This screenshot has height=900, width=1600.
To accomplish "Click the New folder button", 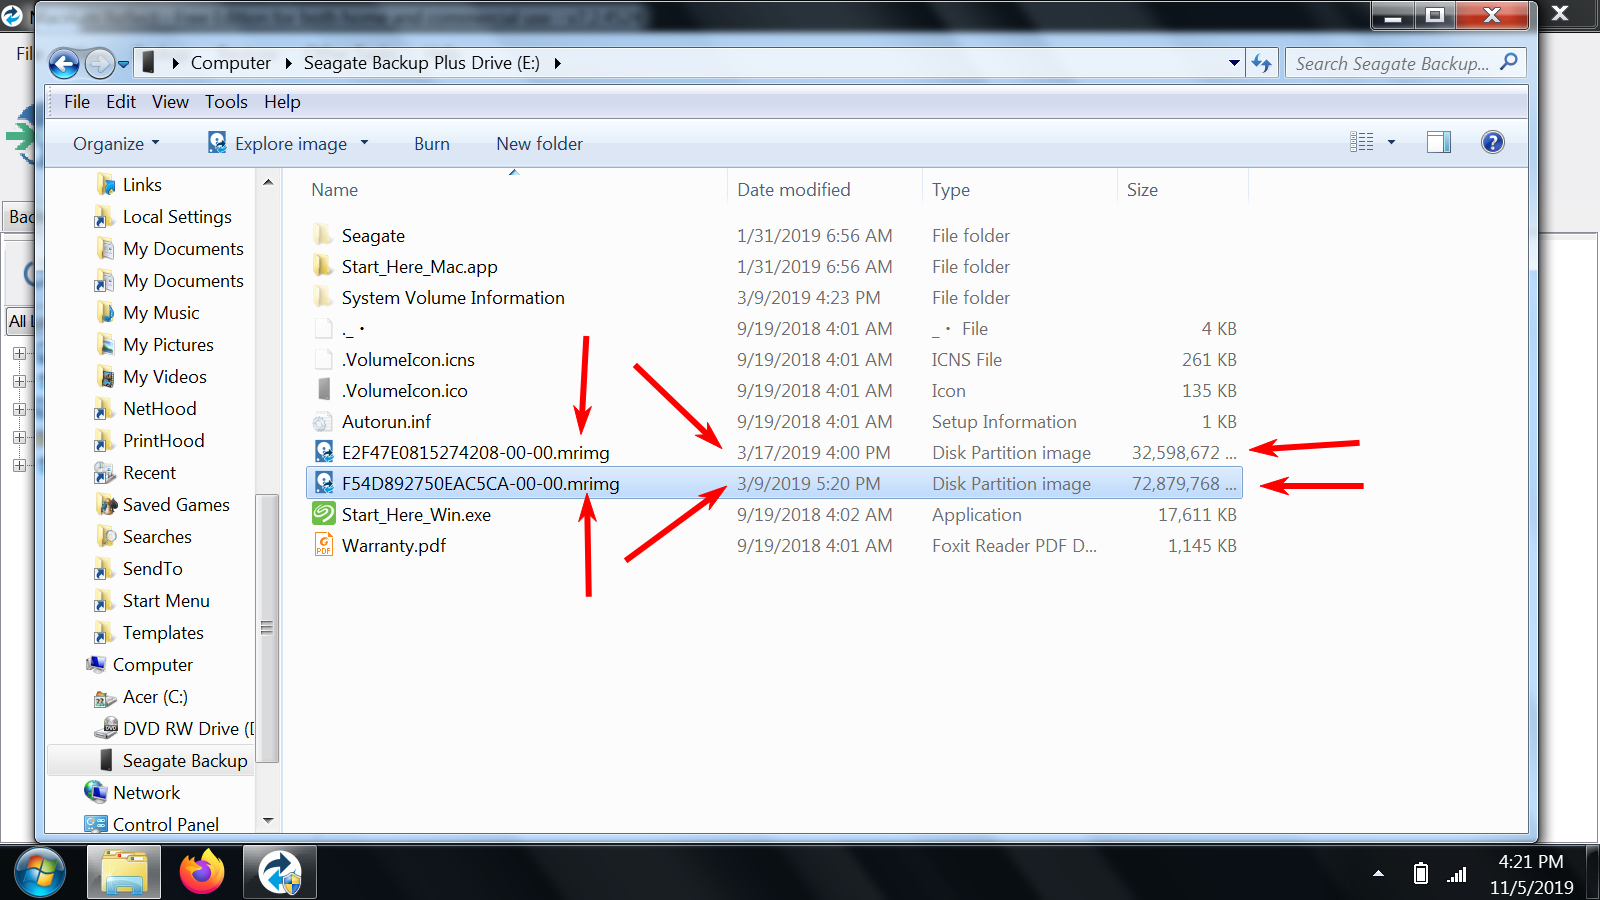I will tap(539, 144).
